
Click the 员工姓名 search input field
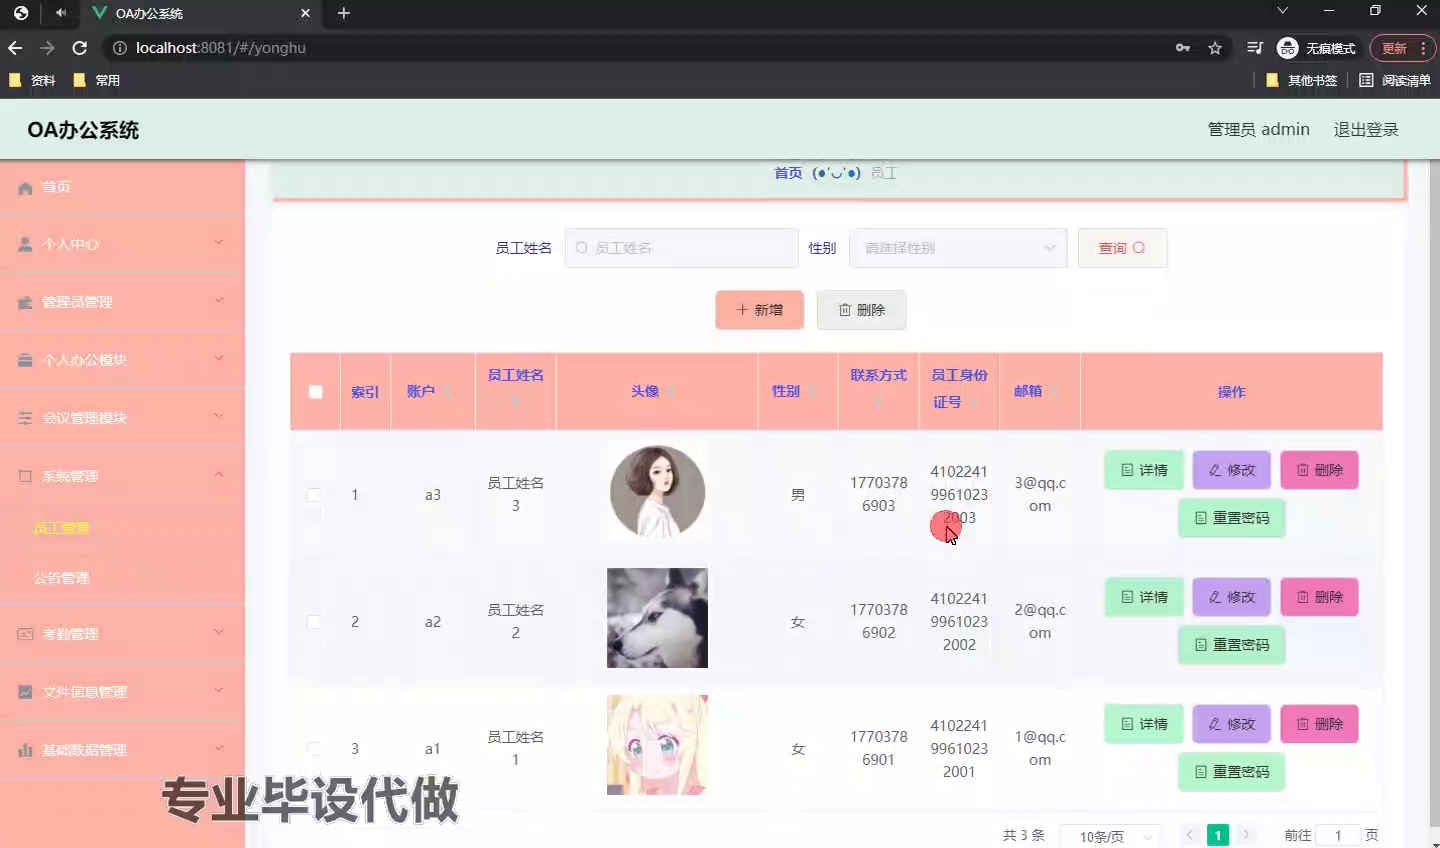(682, 248)
